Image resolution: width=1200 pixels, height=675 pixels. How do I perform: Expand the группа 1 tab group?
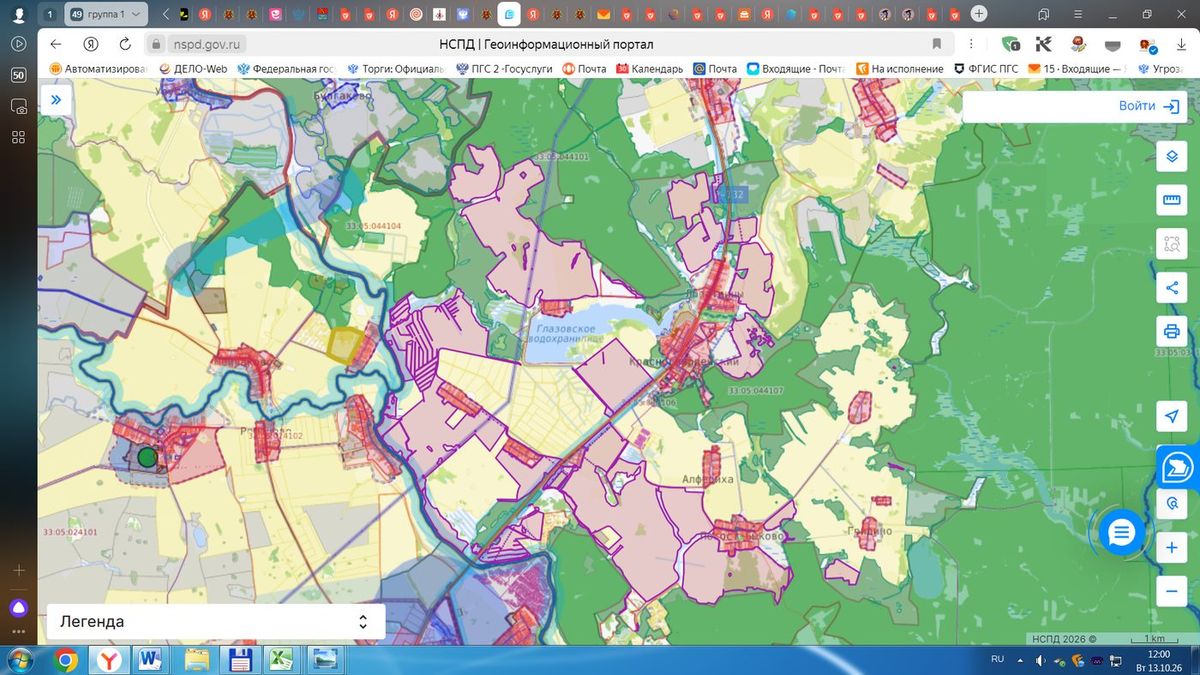pos(107,14)
